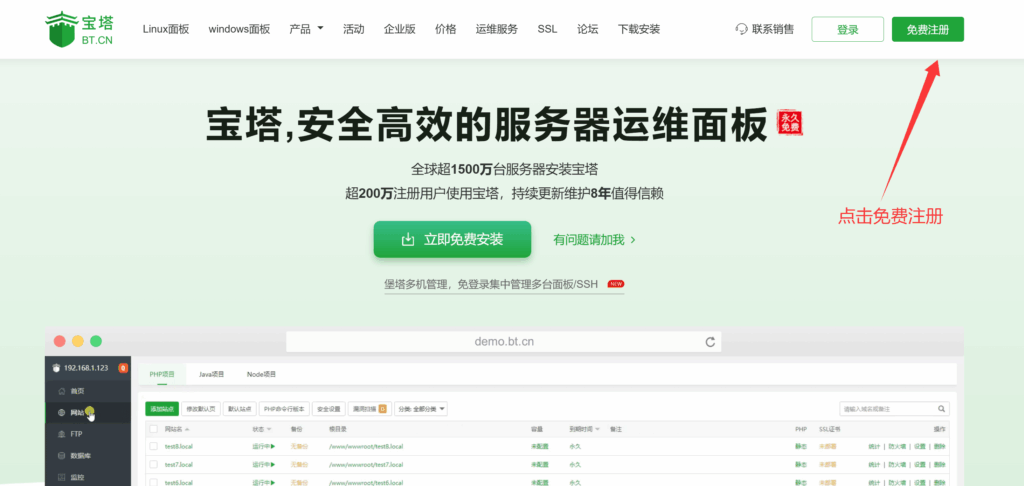Click the 修改默认页 button

(200, 409)
